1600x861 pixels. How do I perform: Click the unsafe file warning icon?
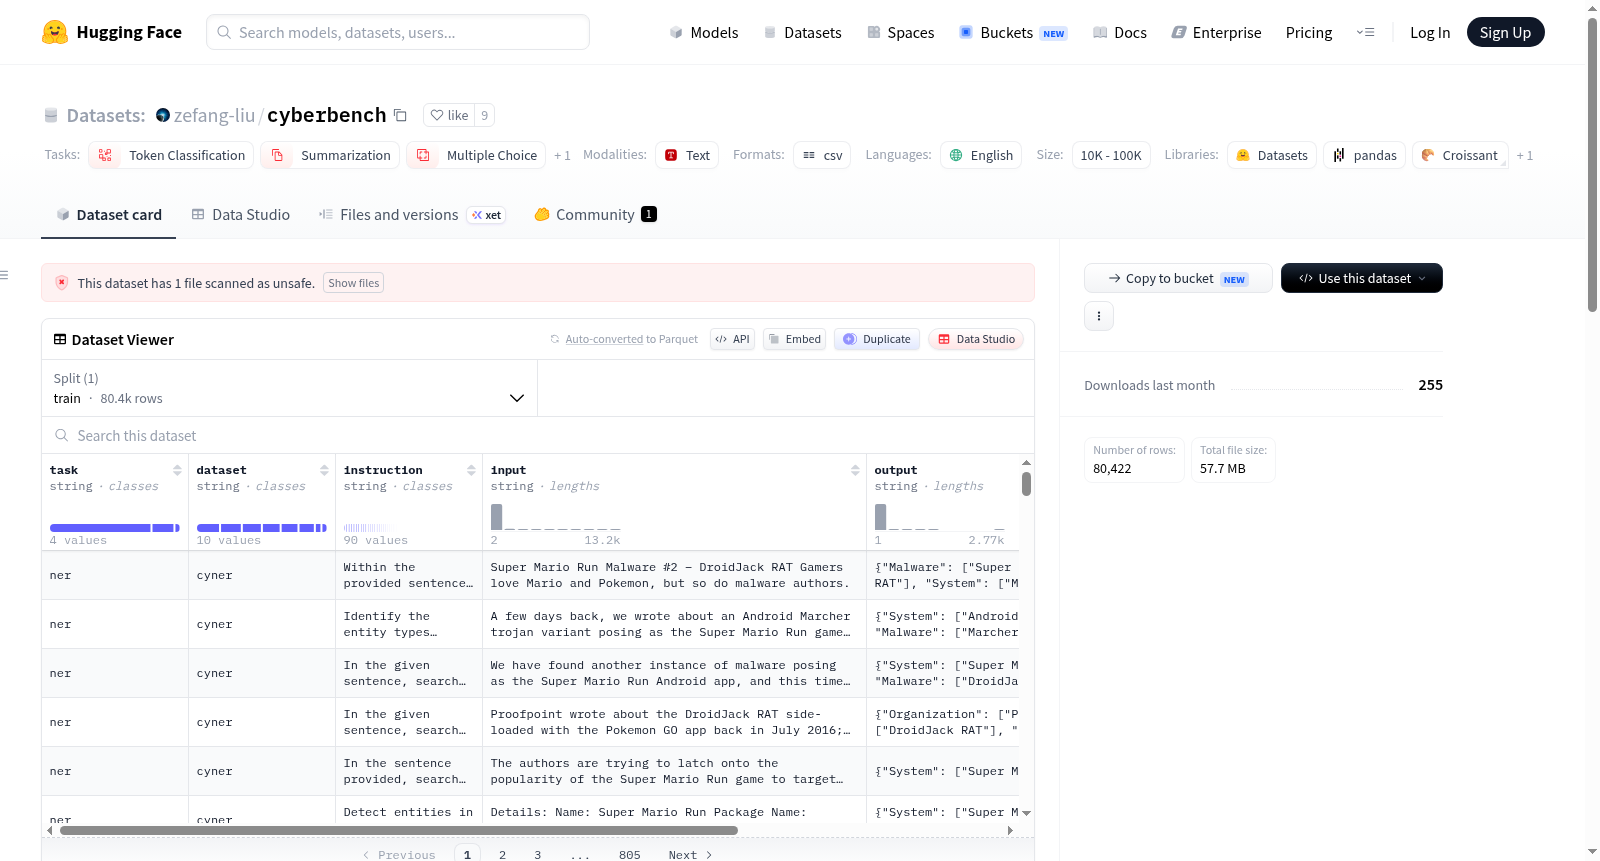pyautogui.click(x=62, y=283)
